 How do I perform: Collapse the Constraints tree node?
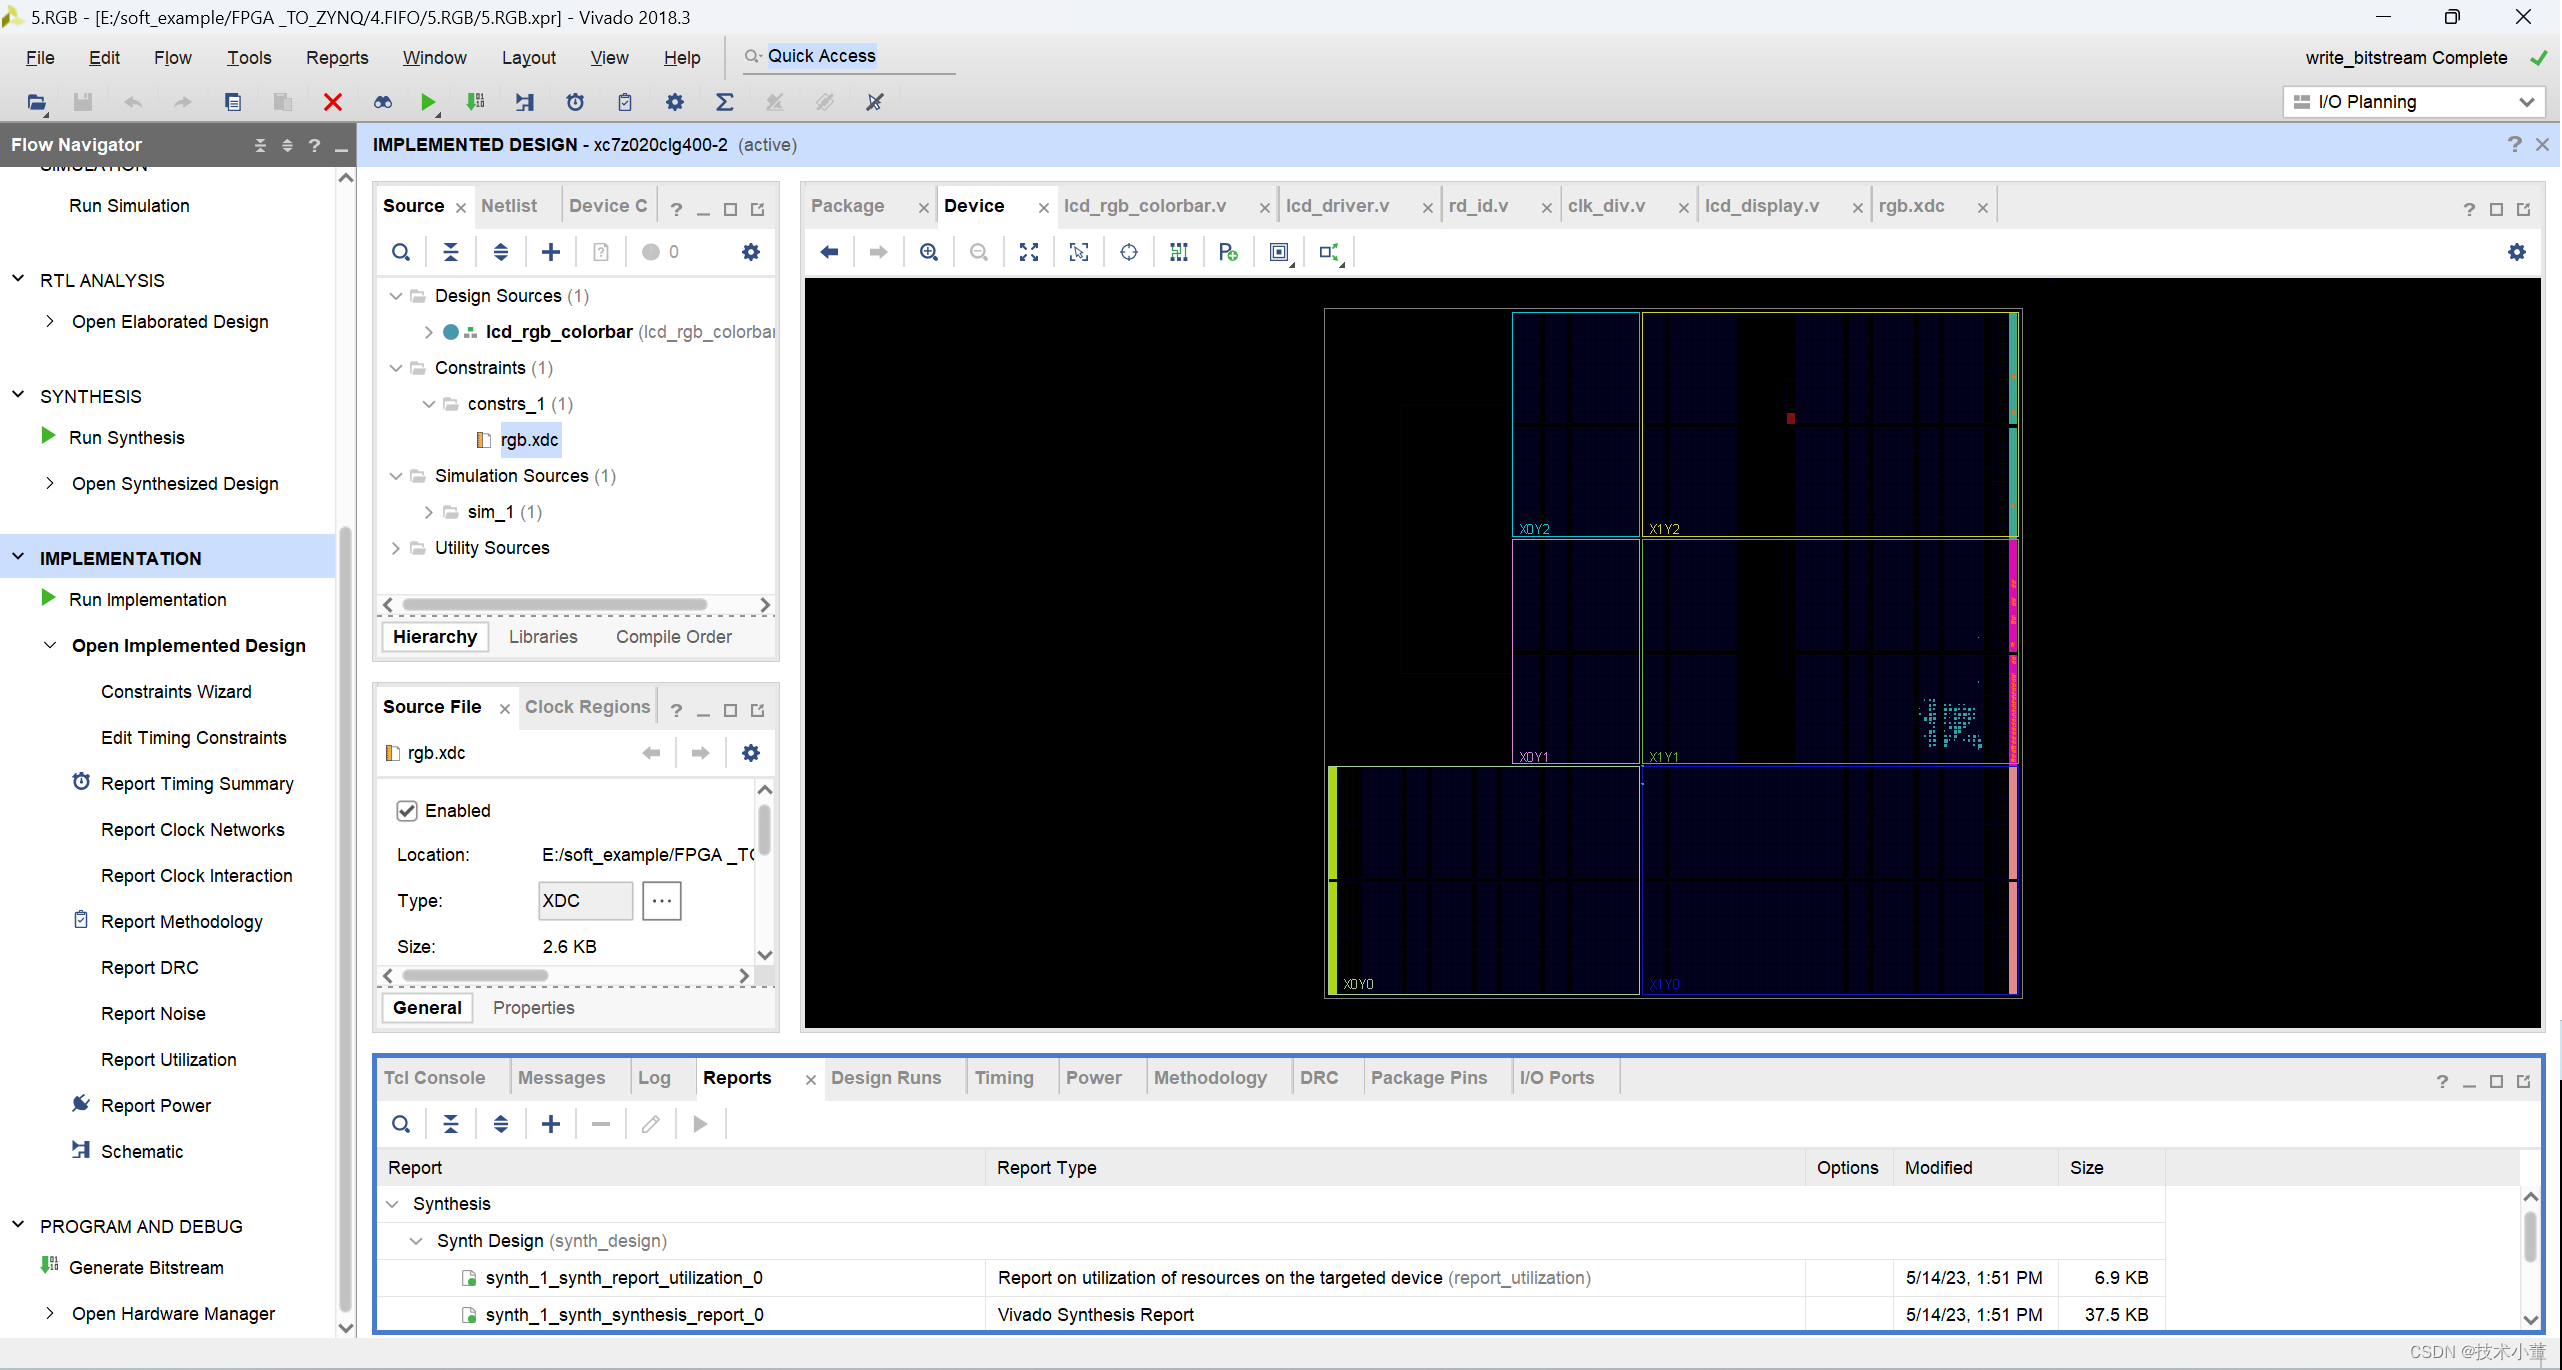tap(396, 368)
